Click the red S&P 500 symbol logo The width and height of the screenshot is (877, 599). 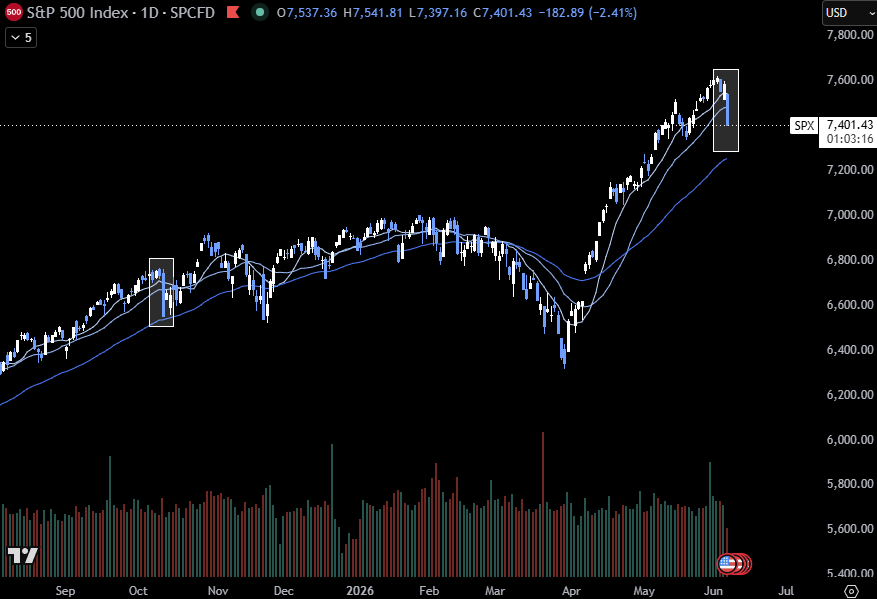click(x=13, y=12)
